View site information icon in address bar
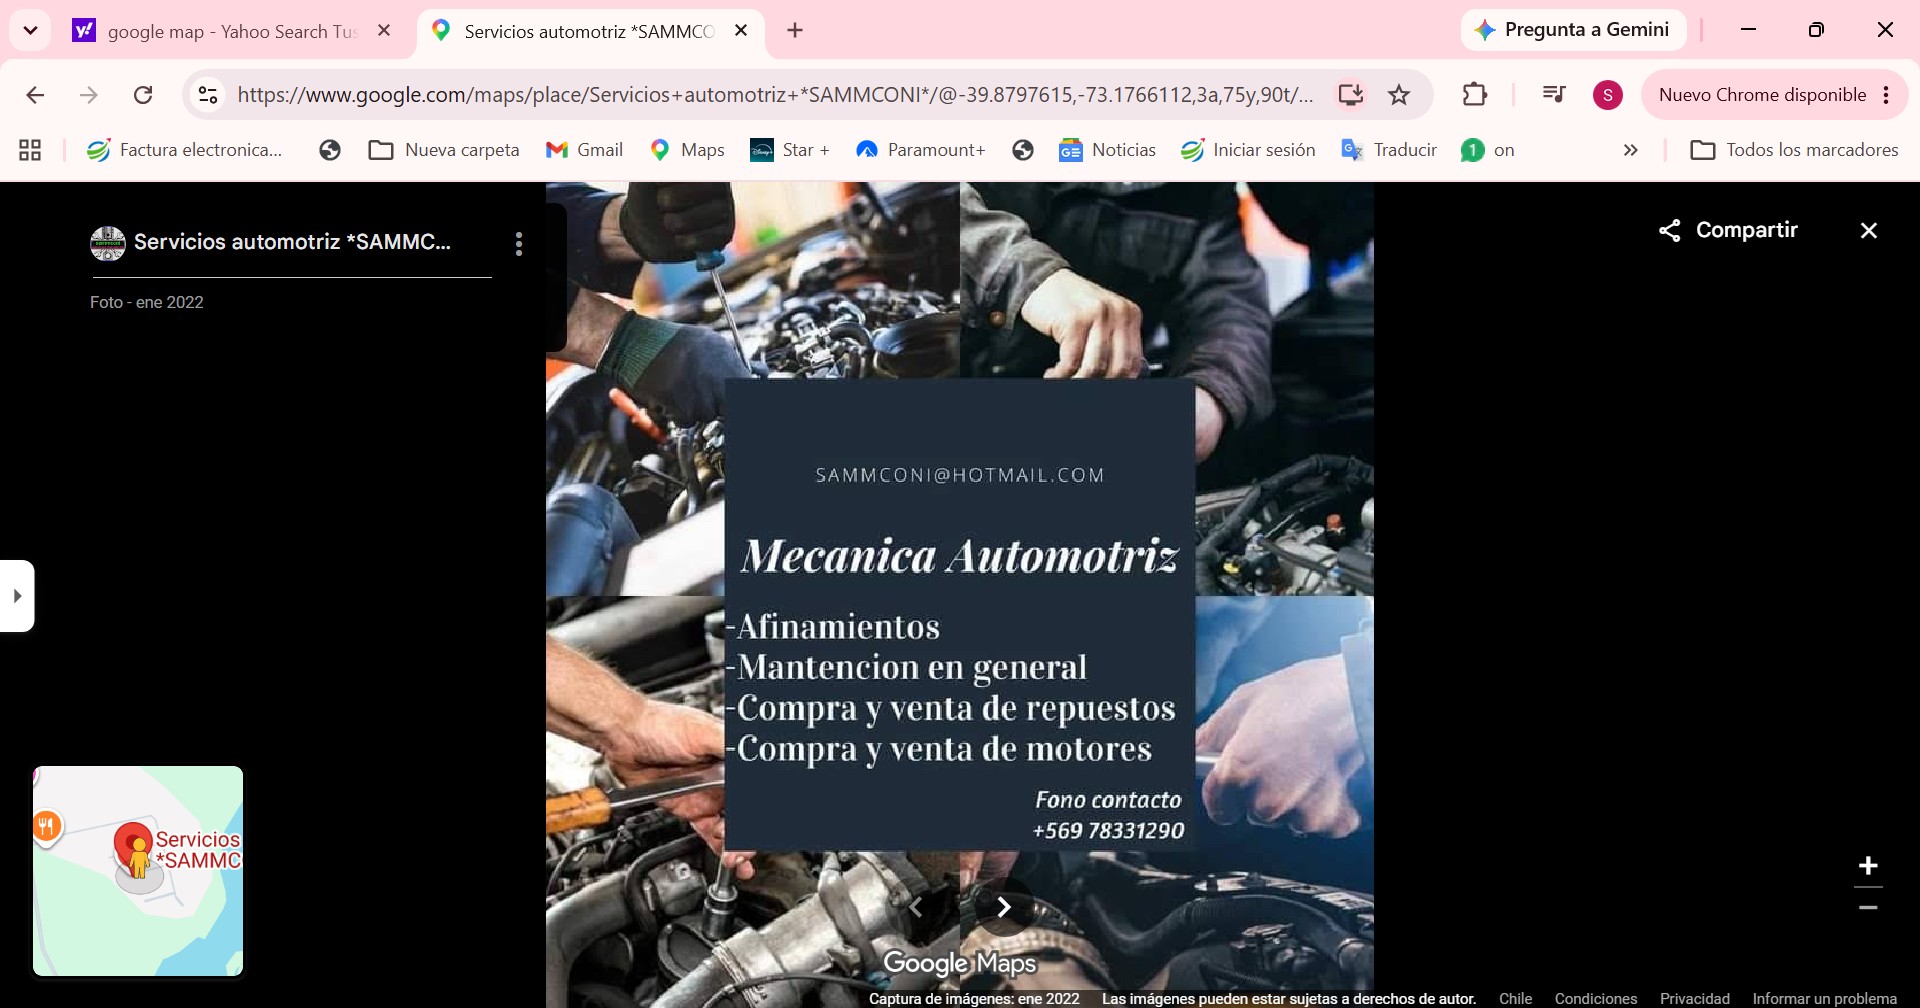Viewport: 1920px width, 1008px height. tap(208, 95)
